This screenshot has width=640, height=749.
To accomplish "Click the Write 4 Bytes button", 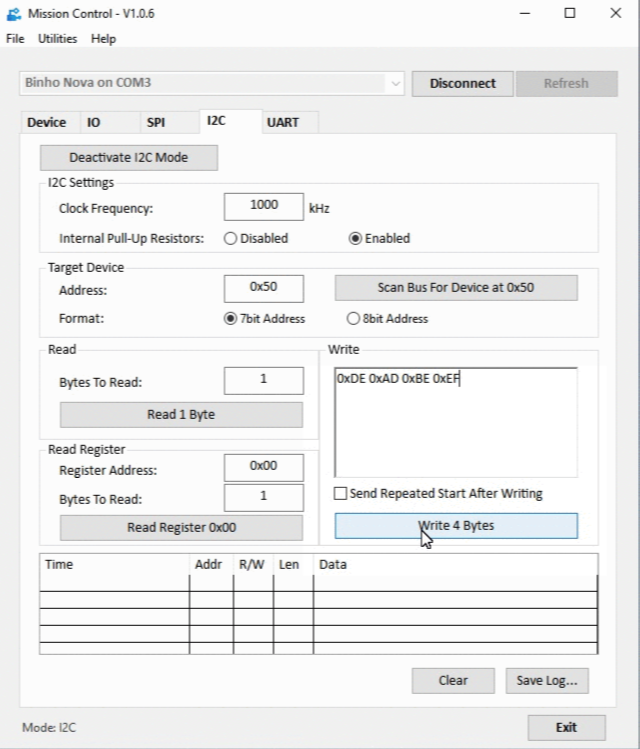I will [456, 526].
